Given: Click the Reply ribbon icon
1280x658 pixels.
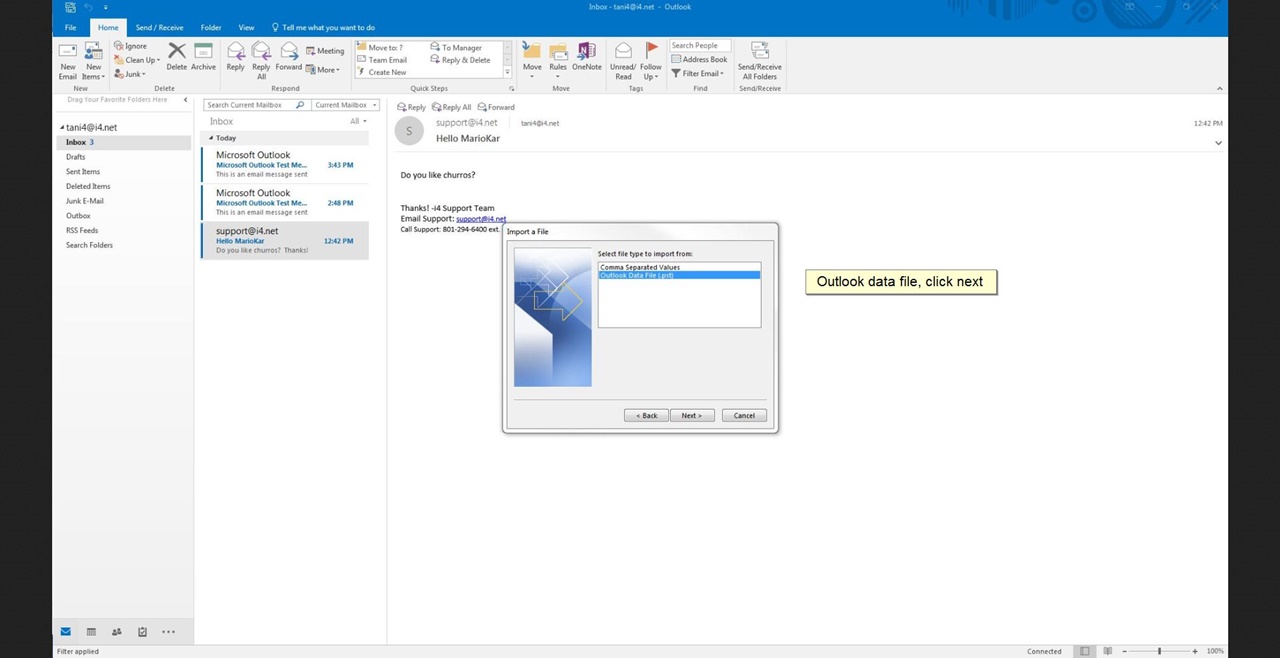Looking at the screenshot, I should click(235, 57).
